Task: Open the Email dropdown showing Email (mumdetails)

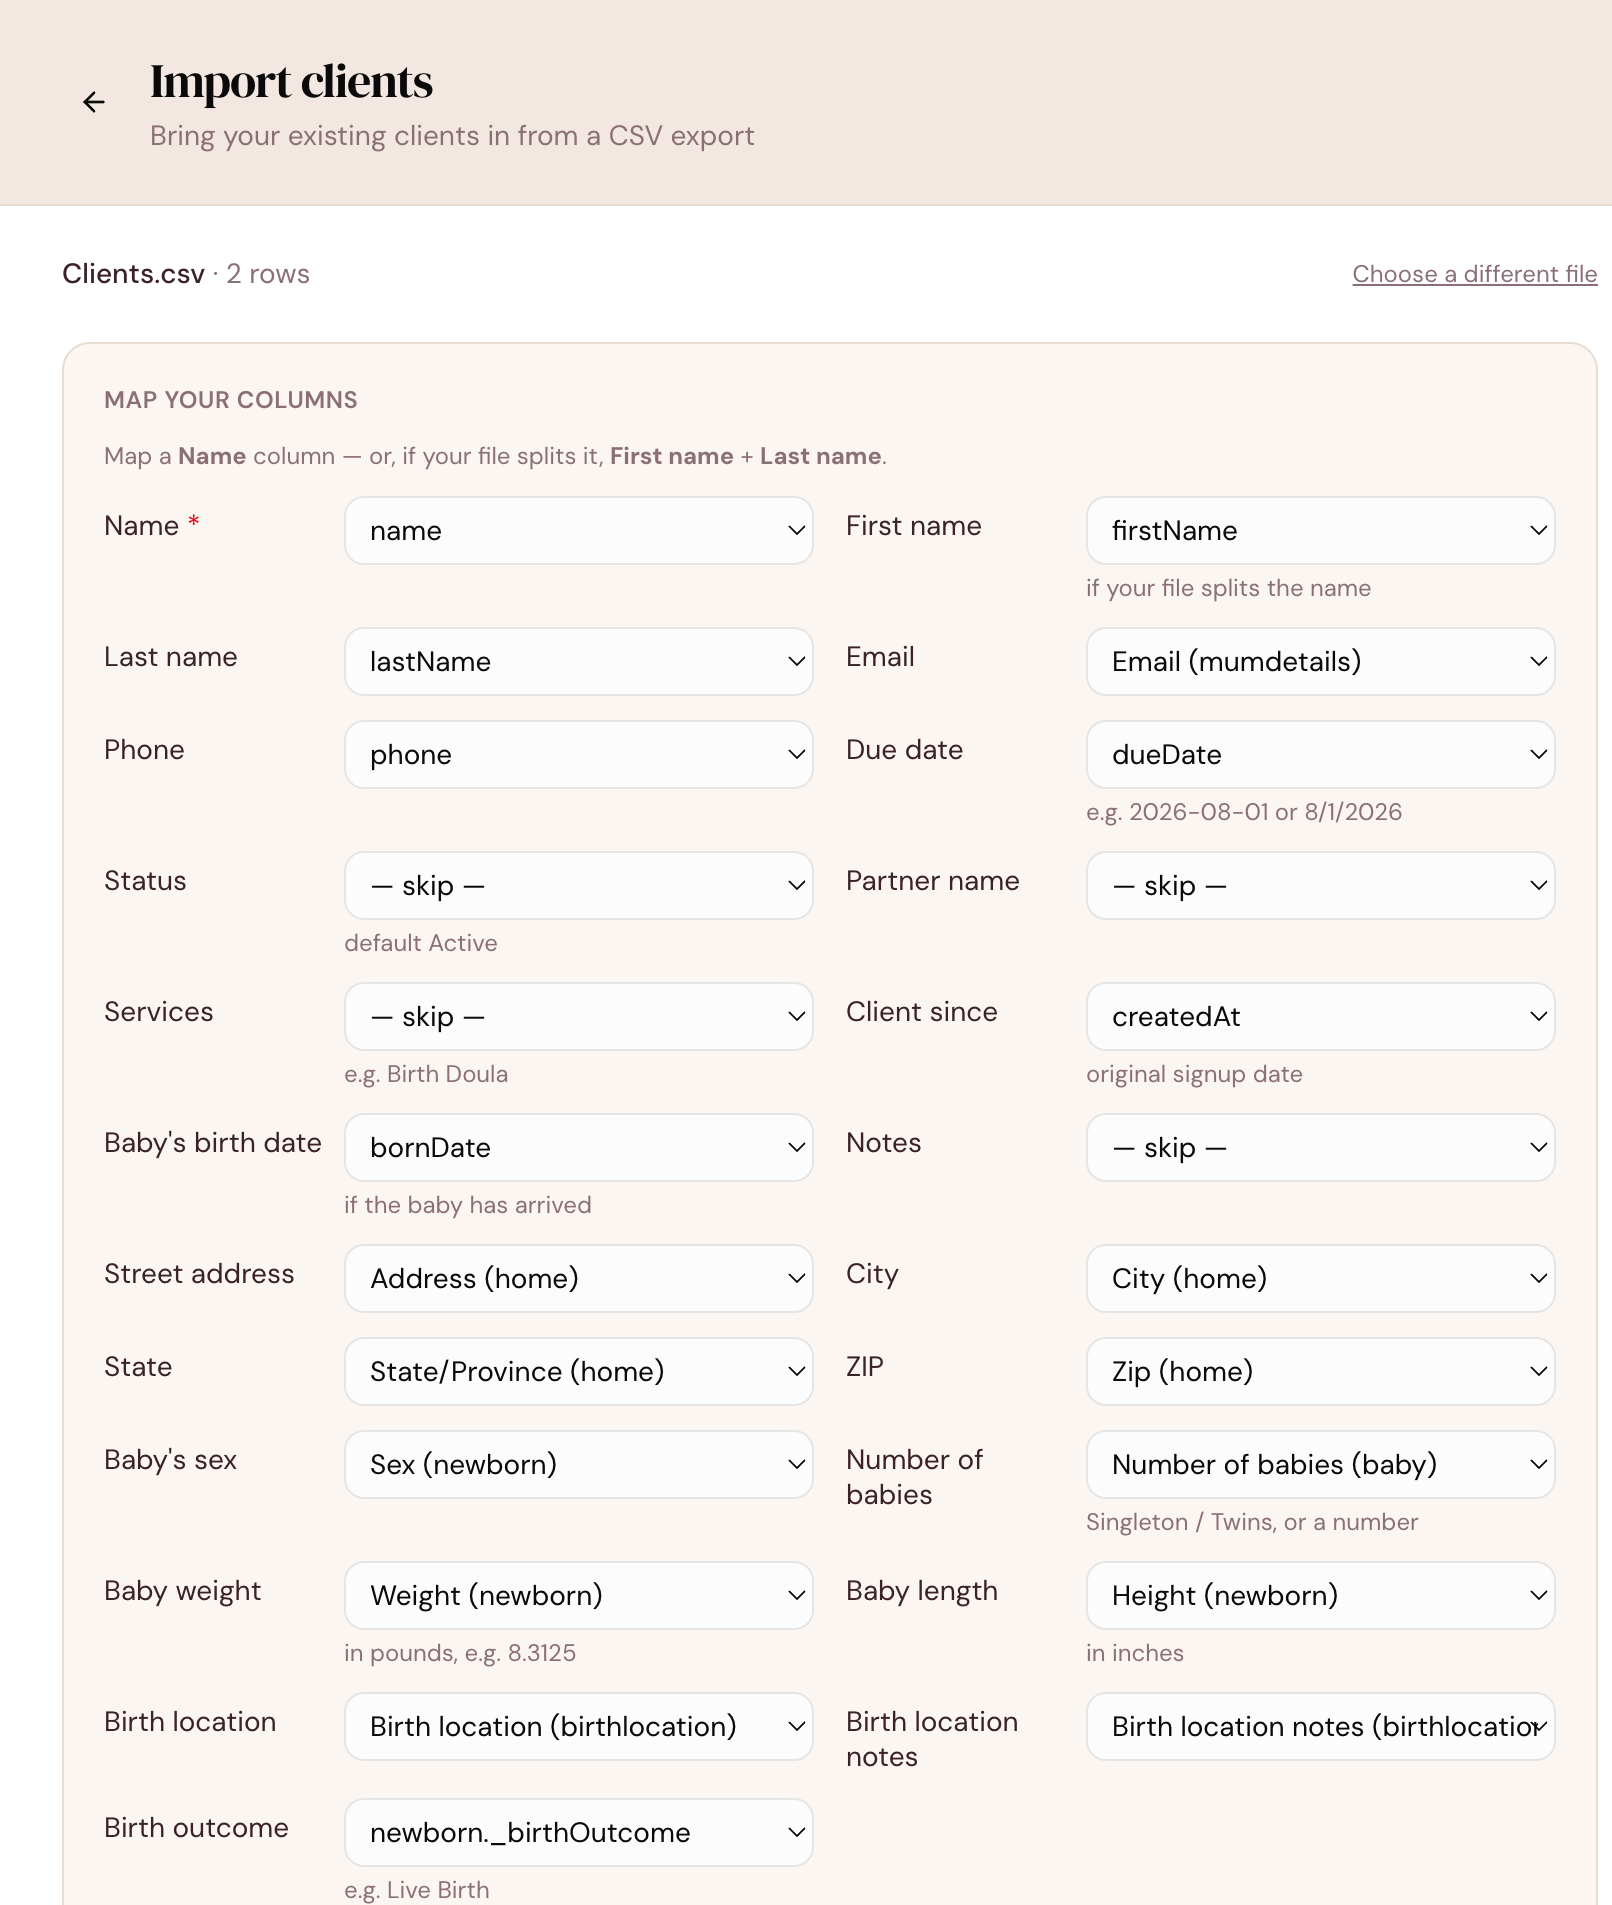Action: click(x=1320, y=662)
